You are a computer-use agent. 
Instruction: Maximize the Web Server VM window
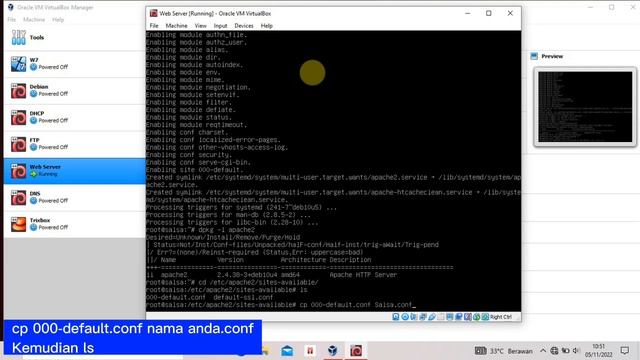tap(489, 13)
